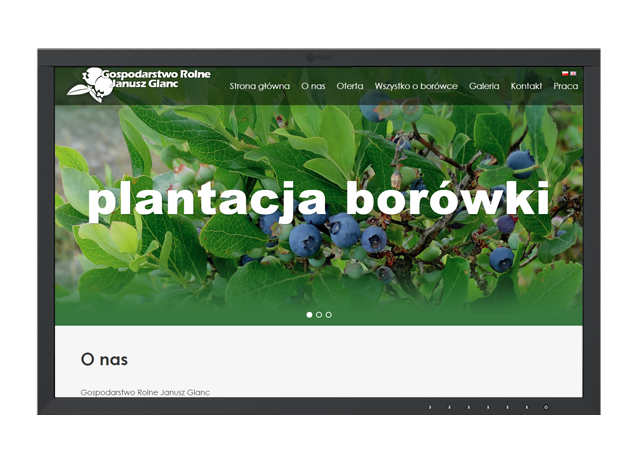Viewport: 640px width, 470px height.
Task: Select the first slider dot indicator
Action: (309, 315)
